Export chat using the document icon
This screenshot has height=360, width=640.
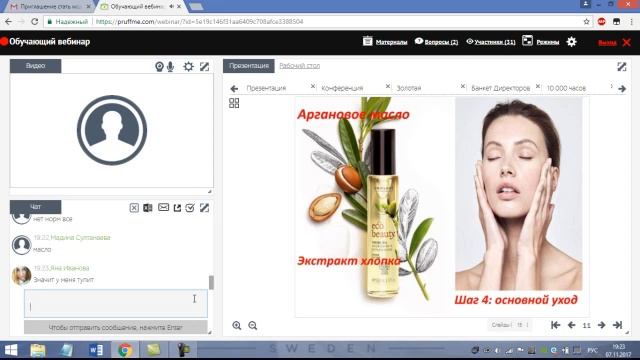pos(148,208)
